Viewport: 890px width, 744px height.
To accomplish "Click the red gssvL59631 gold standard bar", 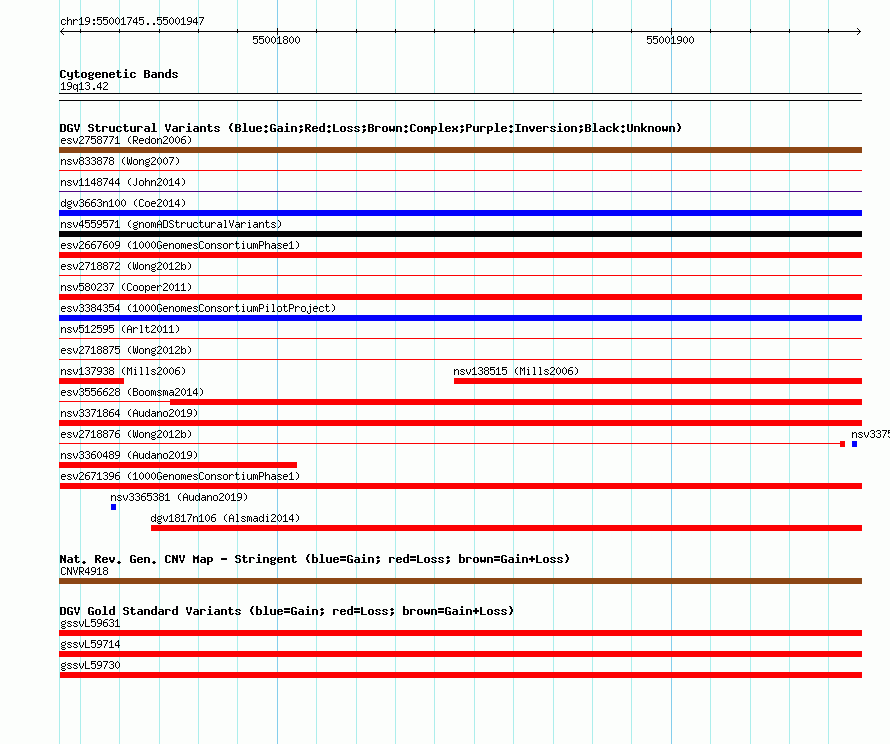I will click(460, 633).
